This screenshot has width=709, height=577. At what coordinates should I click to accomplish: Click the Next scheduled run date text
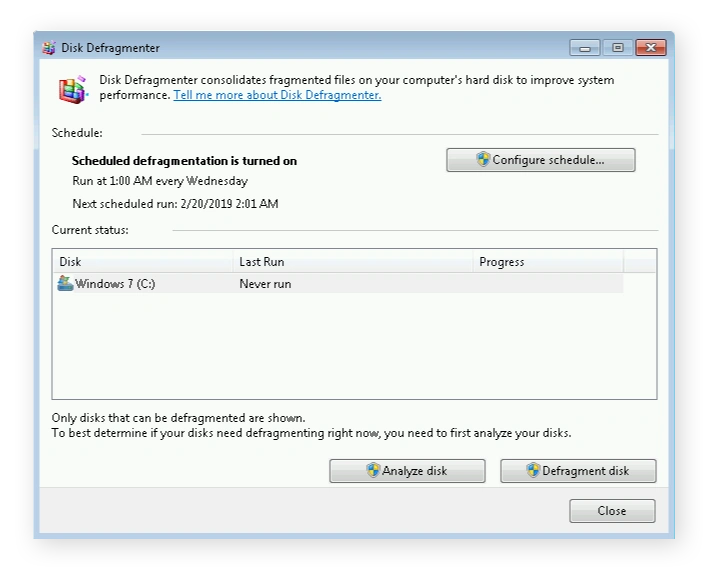175,204
